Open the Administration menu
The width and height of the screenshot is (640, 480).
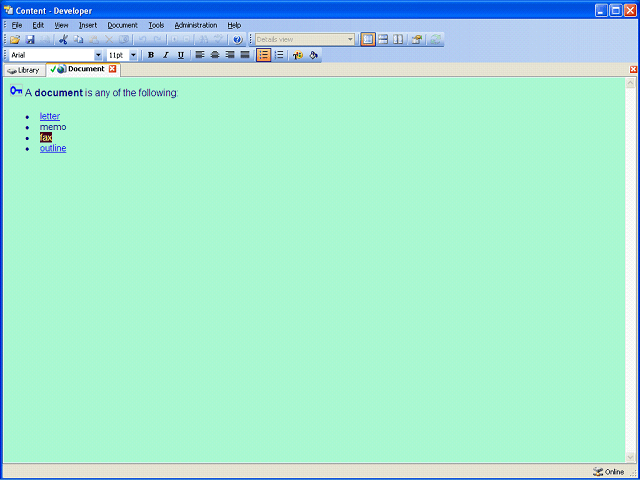point(196,25)
